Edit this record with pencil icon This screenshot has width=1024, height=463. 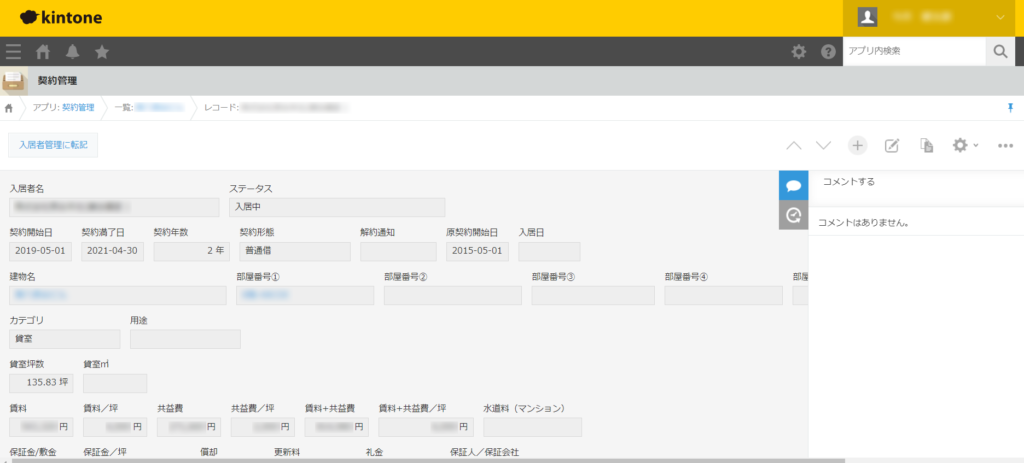pyautogui.click(x=892, y=146)
